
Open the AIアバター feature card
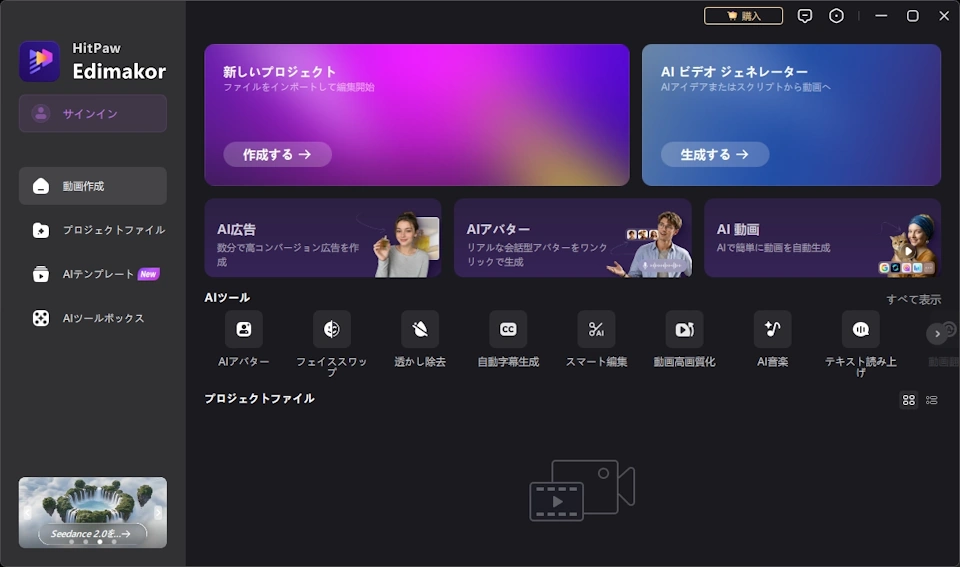(x=573, y=238)
